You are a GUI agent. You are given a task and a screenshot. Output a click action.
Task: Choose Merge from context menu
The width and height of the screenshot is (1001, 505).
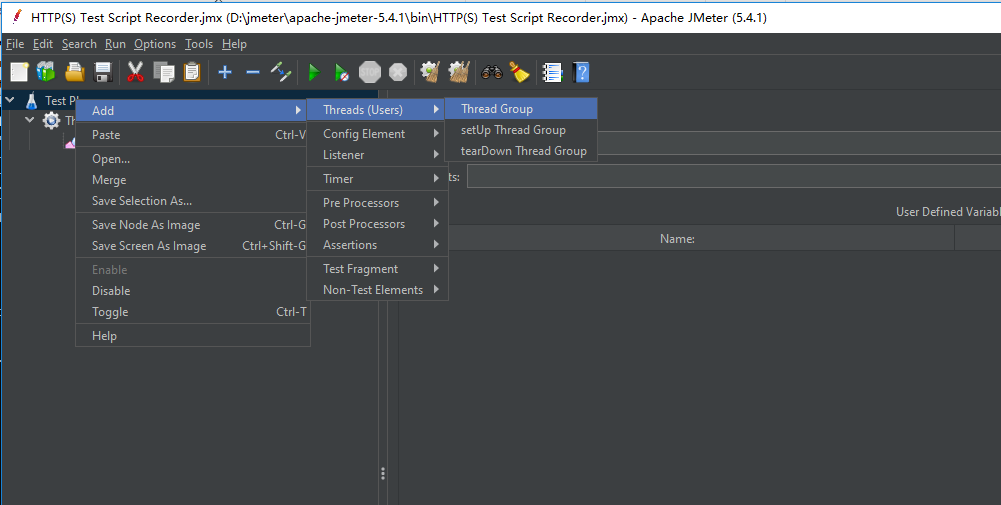coord(192,180)
